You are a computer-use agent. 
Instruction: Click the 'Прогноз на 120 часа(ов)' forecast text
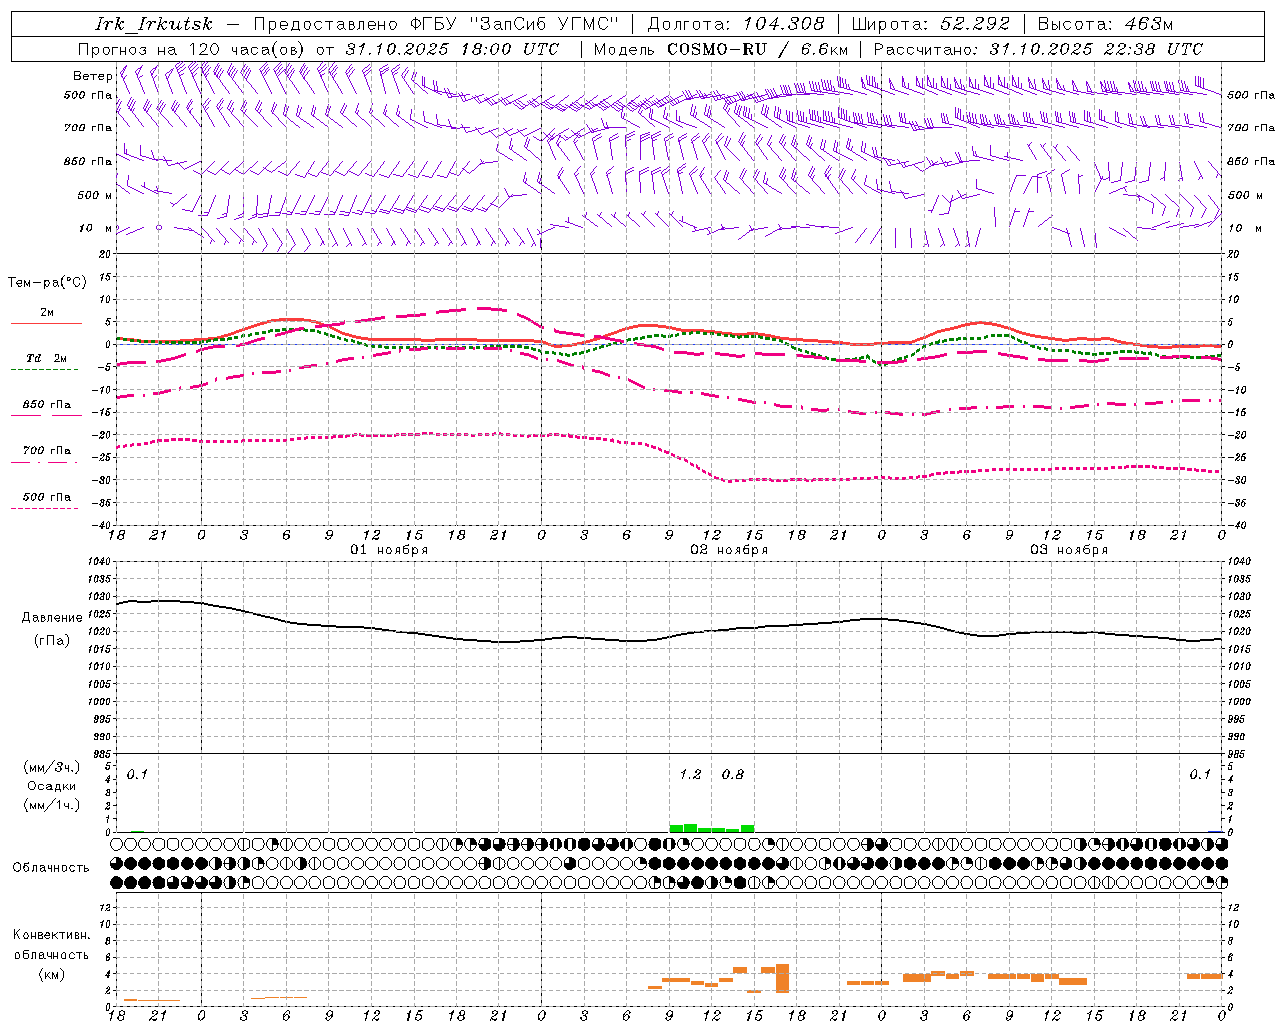(x=191, y=49)
